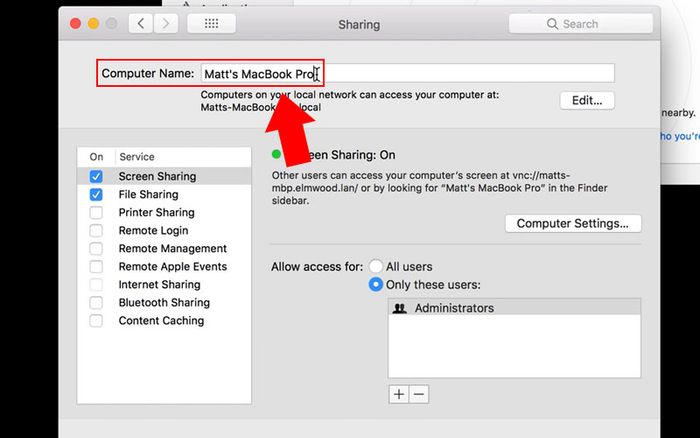Viewport: 700px width, 438px height.
Task: Select the Internet Sharing service row
Action: point(164,284)
